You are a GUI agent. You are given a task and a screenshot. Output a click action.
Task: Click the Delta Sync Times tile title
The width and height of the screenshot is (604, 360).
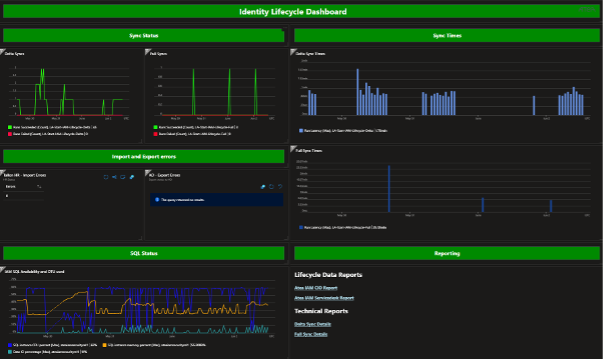[310, 54]
